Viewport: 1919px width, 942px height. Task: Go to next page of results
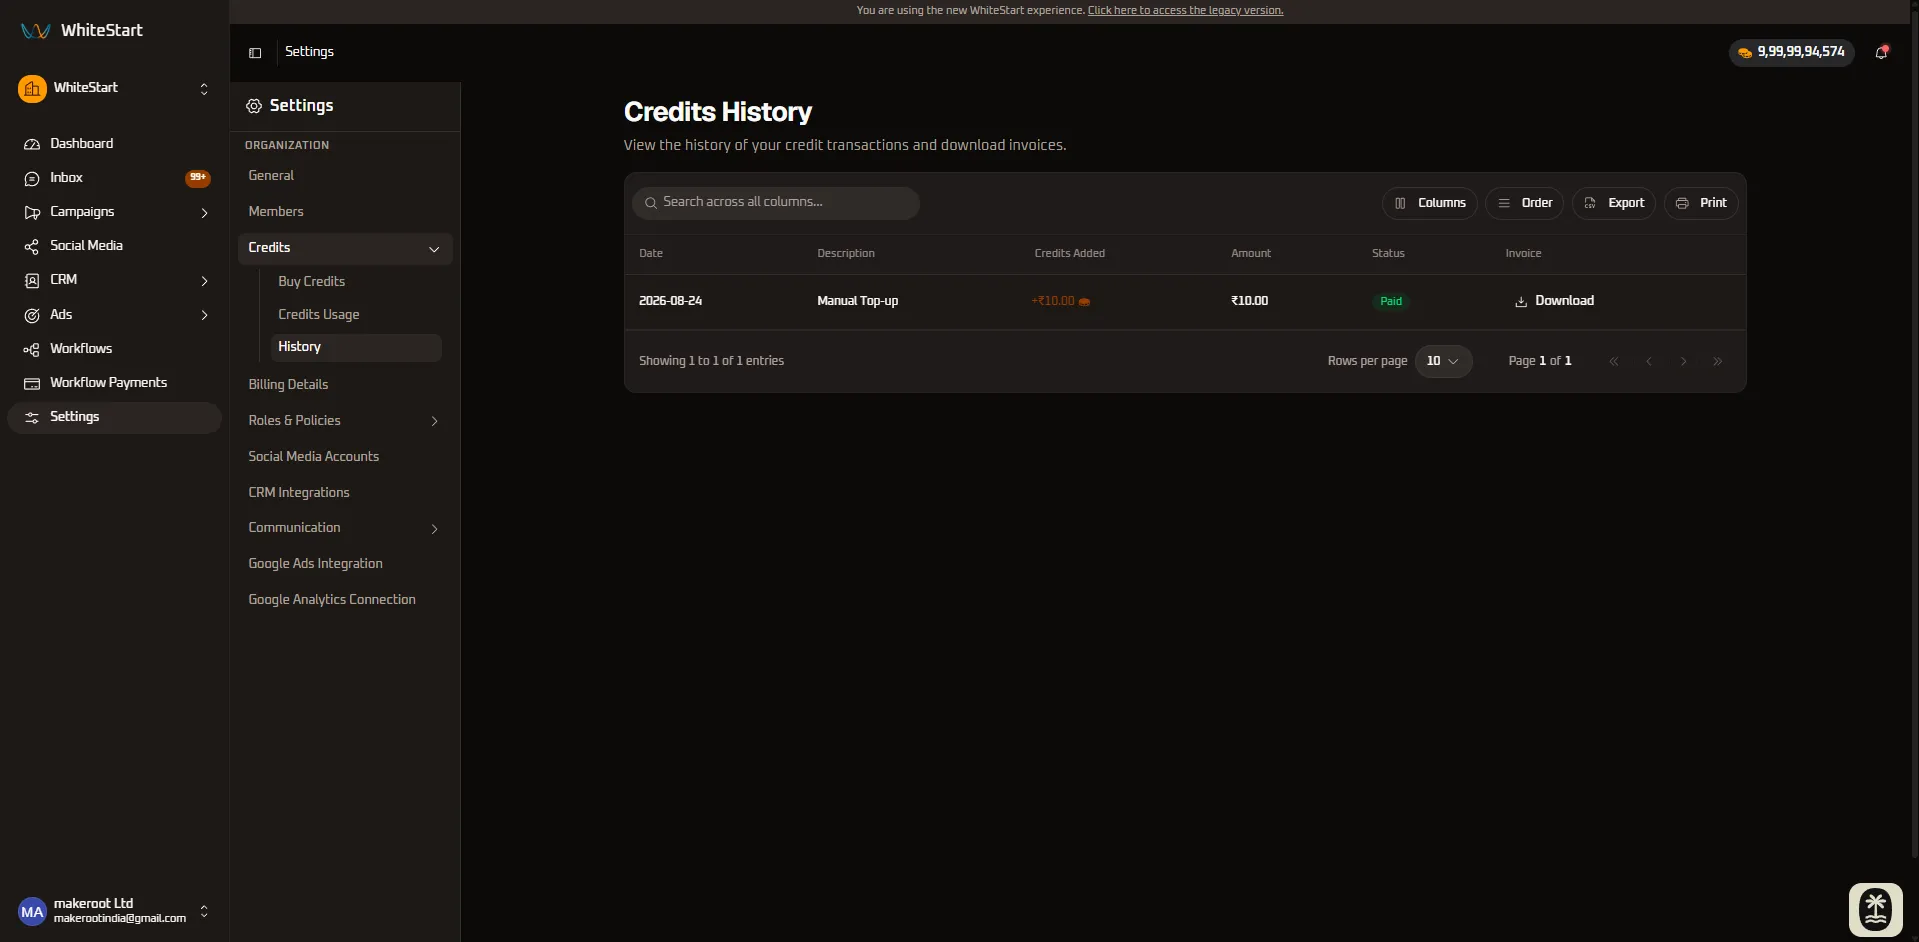(1683, 361)
